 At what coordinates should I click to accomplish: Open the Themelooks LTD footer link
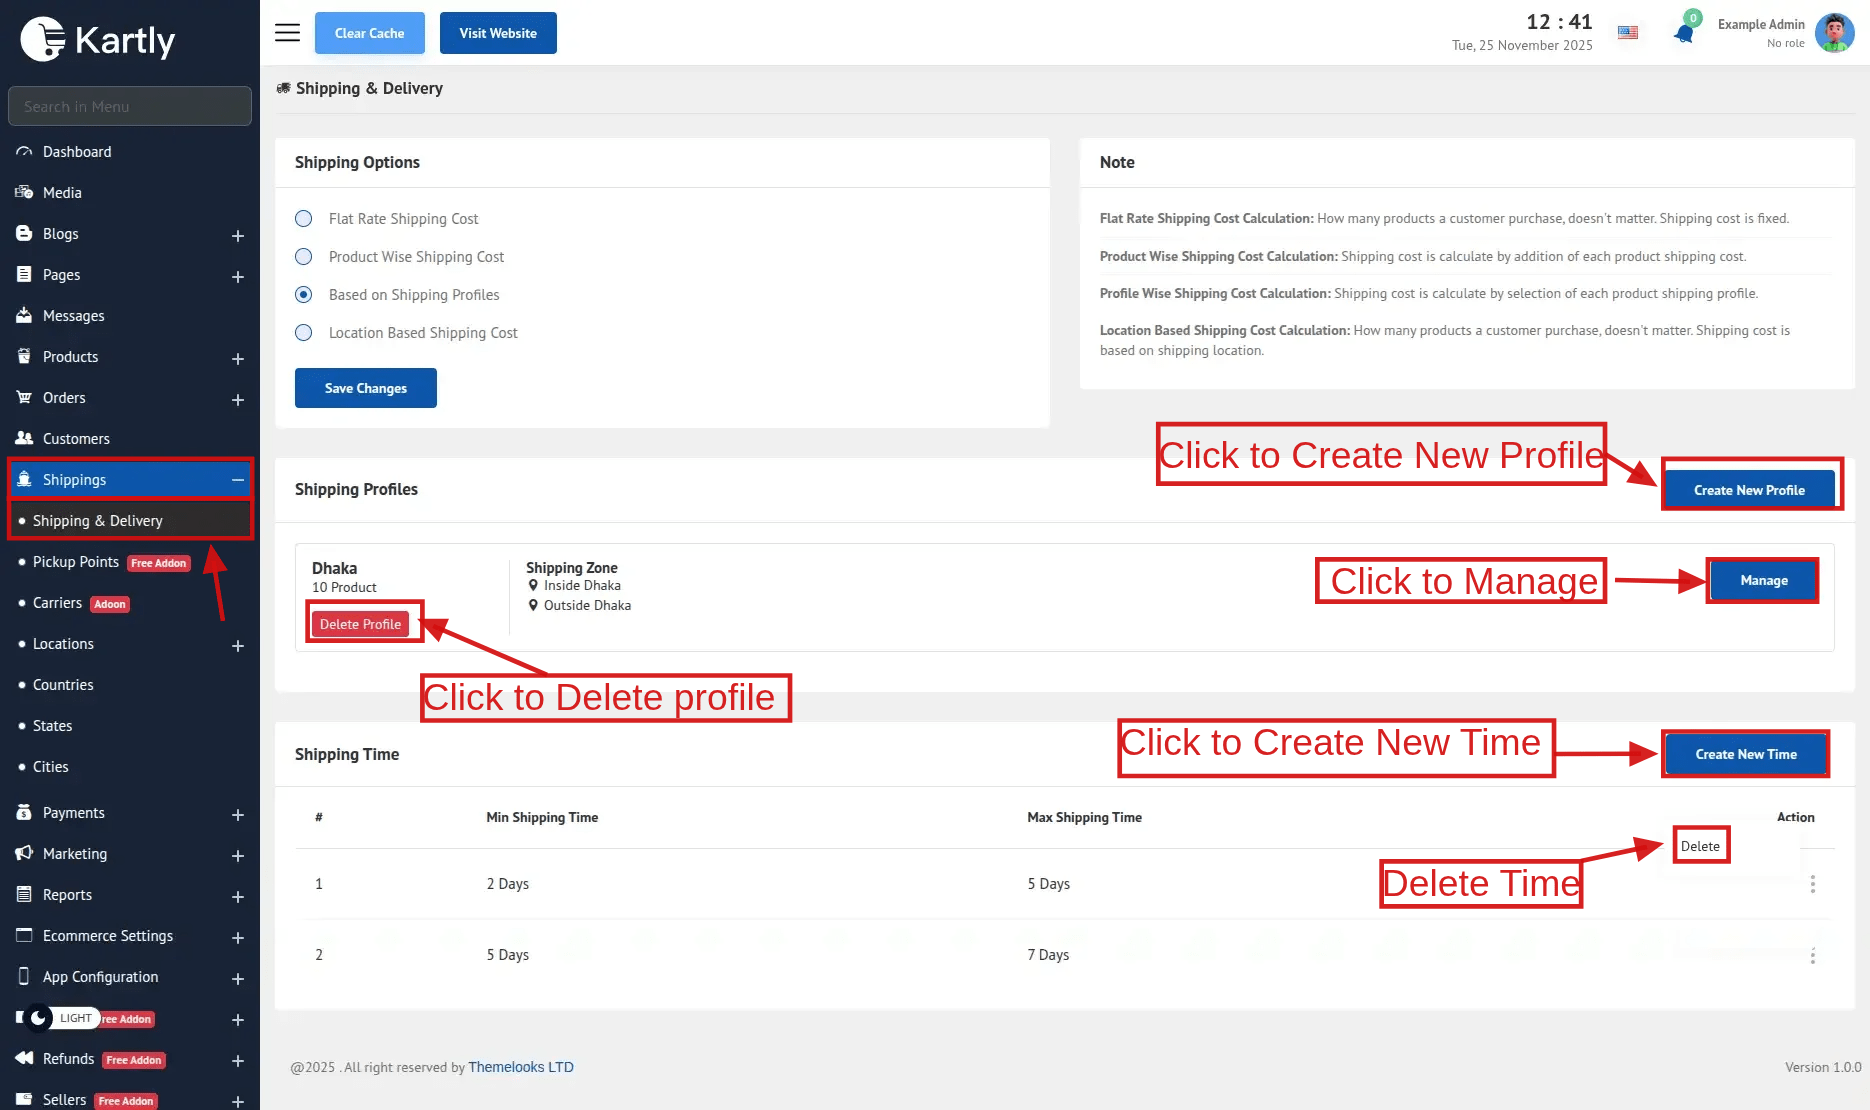520,1067
